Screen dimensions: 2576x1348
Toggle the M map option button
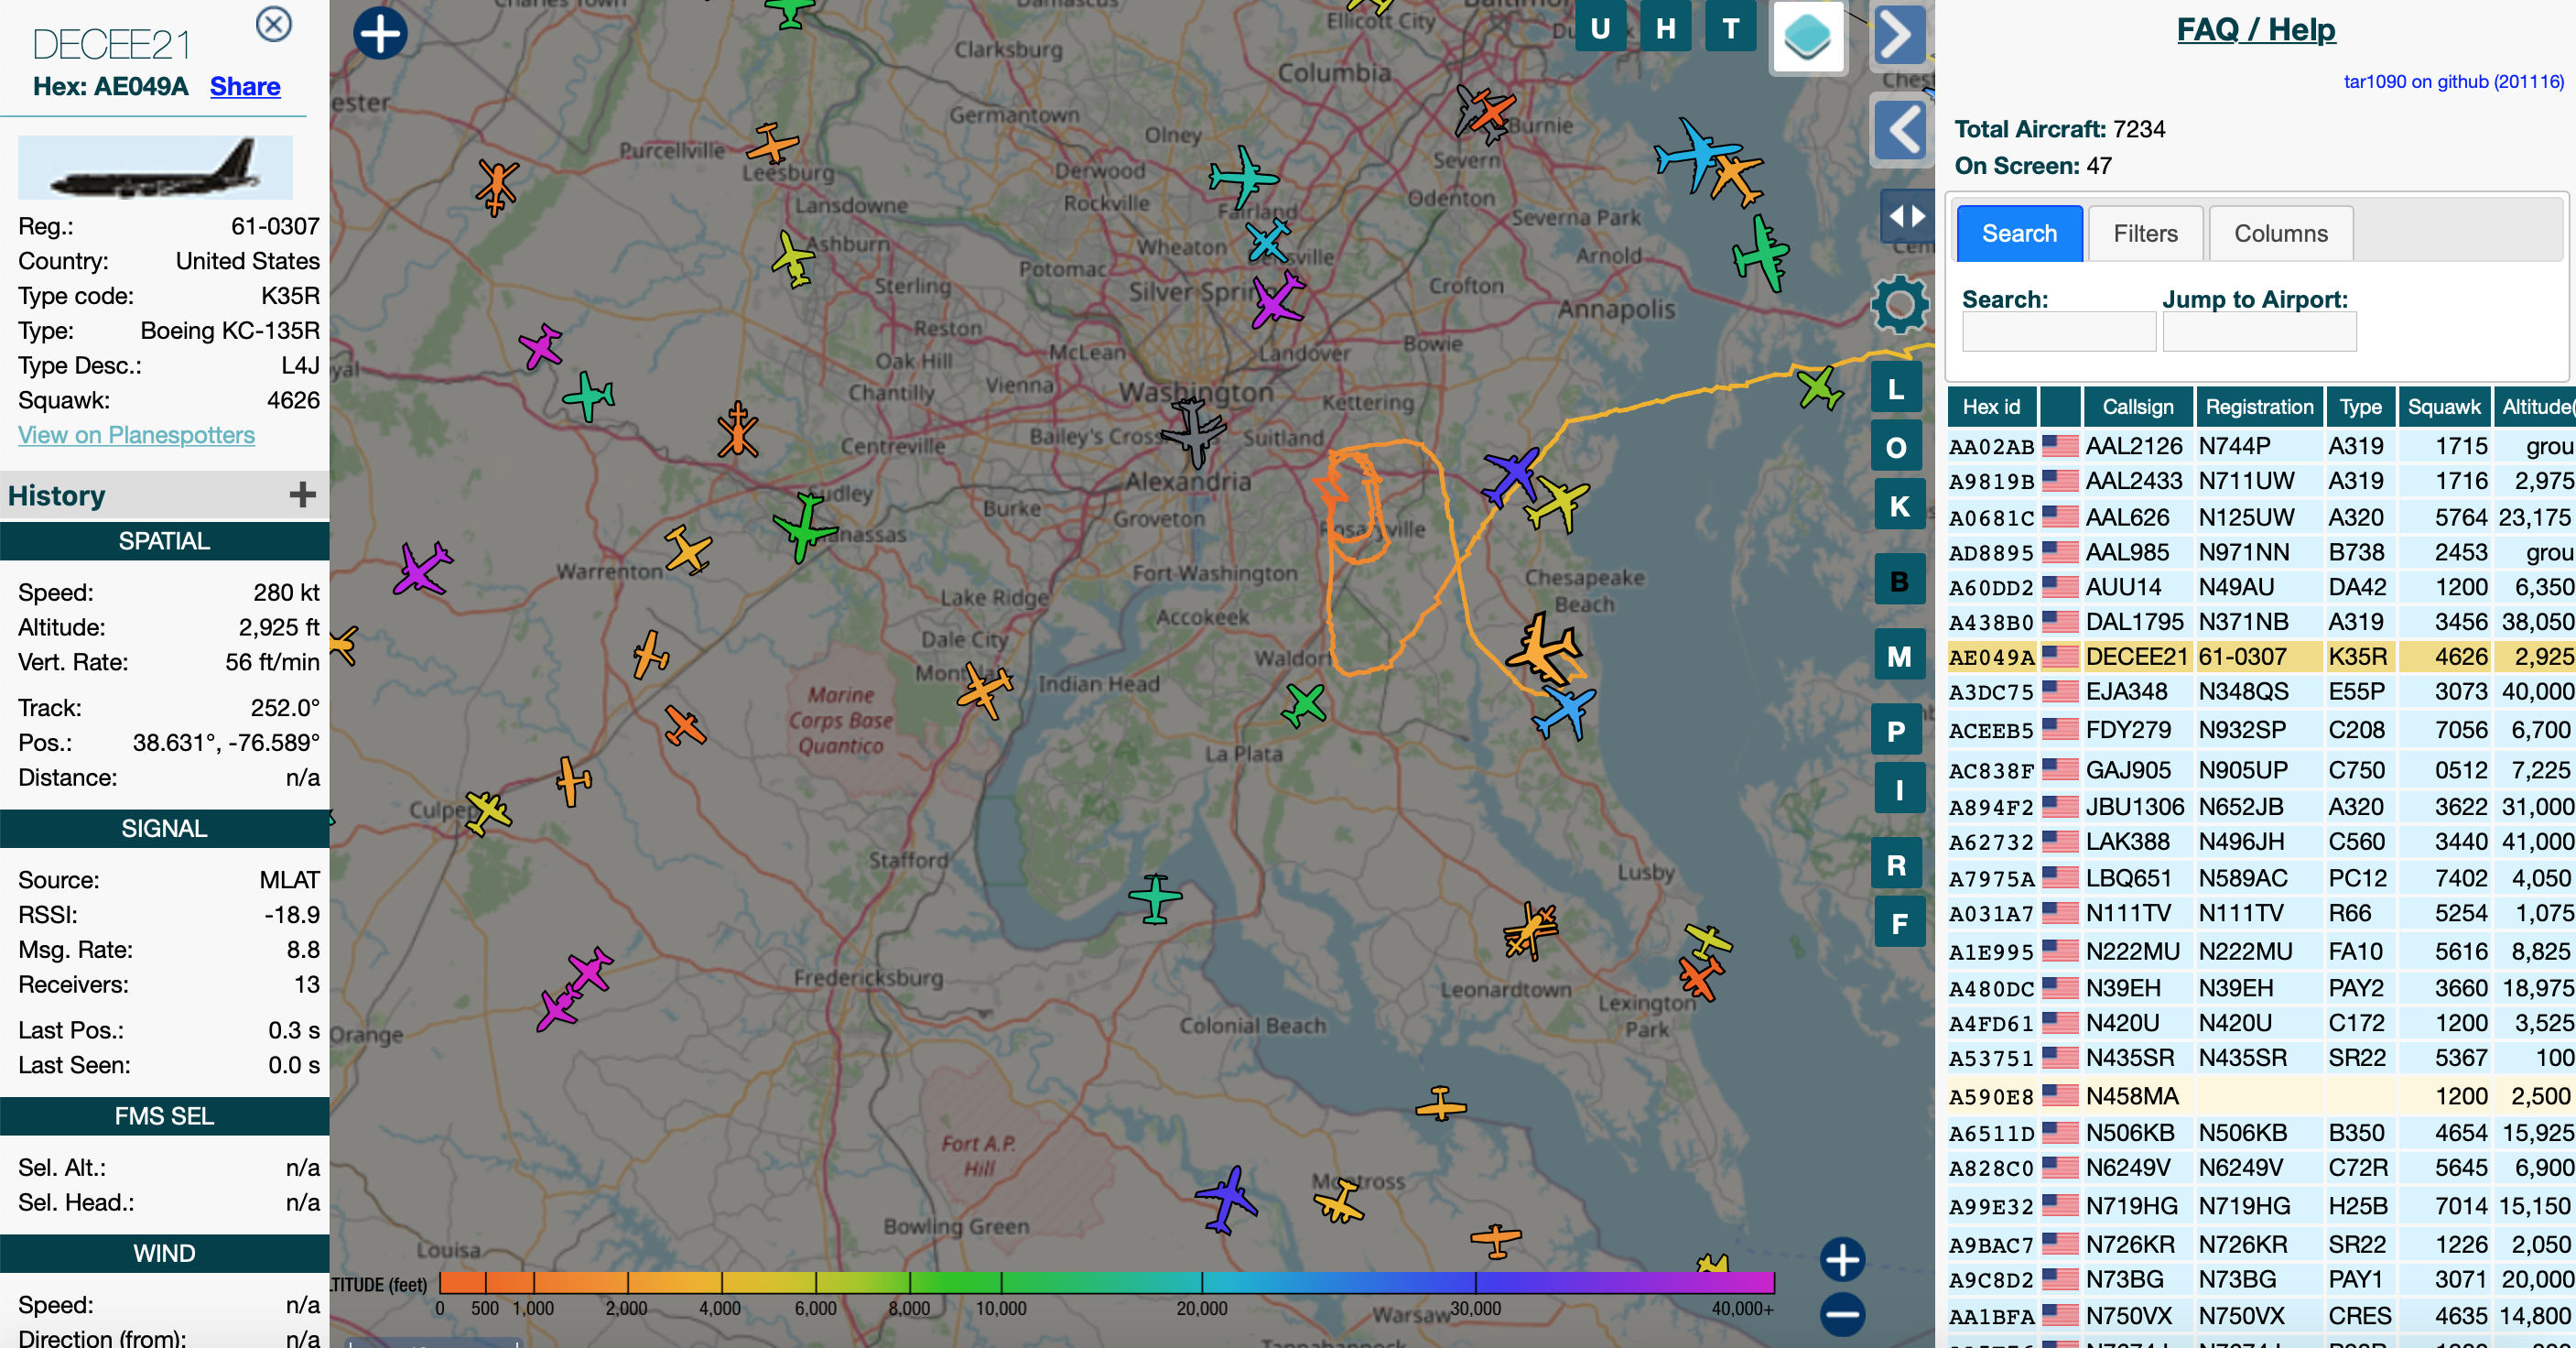click(1899, 656)
